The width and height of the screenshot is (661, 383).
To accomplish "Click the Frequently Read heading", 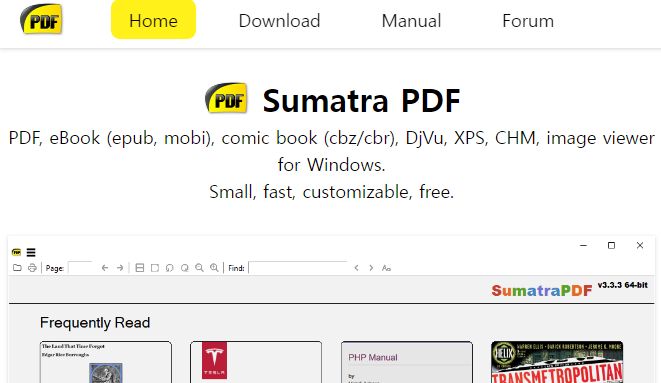I will pos(95,323).
